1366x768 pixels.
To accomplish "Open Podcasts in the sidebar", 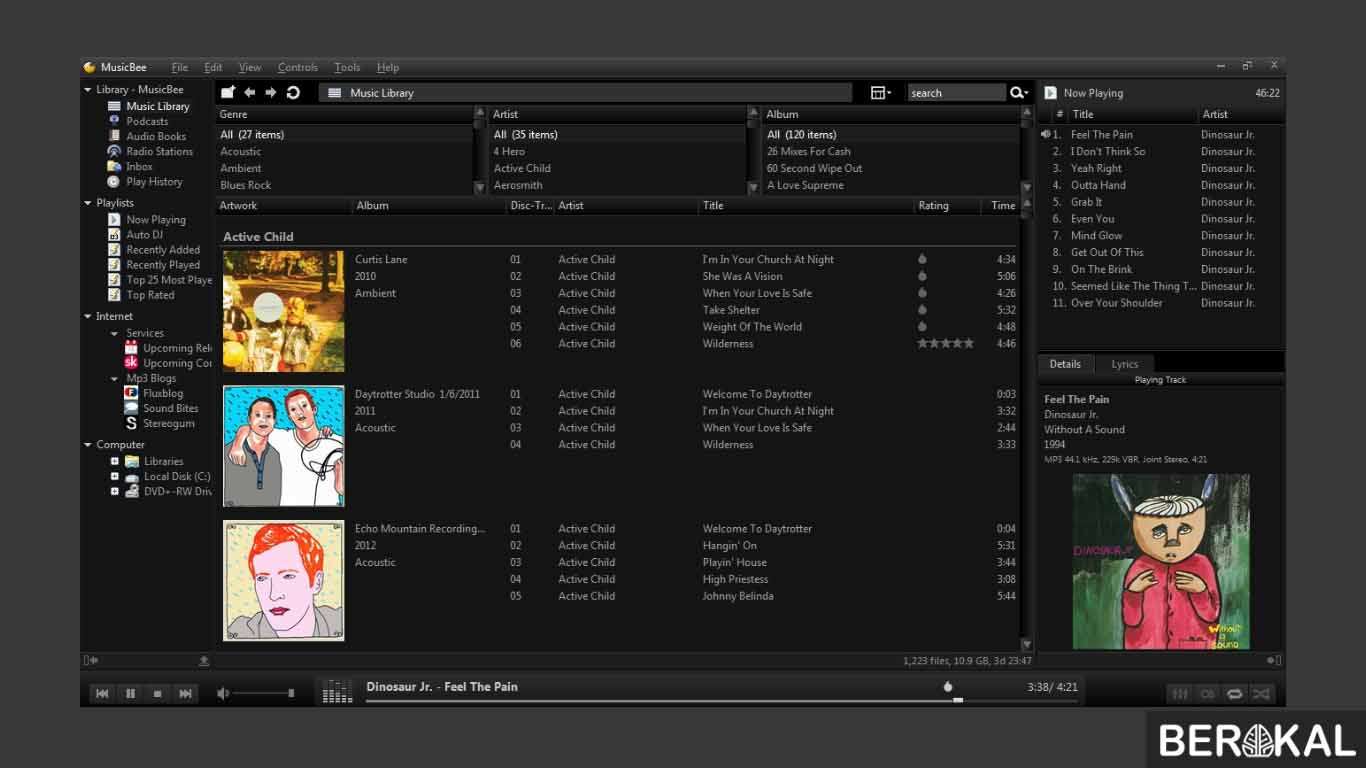I will (147, 121).
